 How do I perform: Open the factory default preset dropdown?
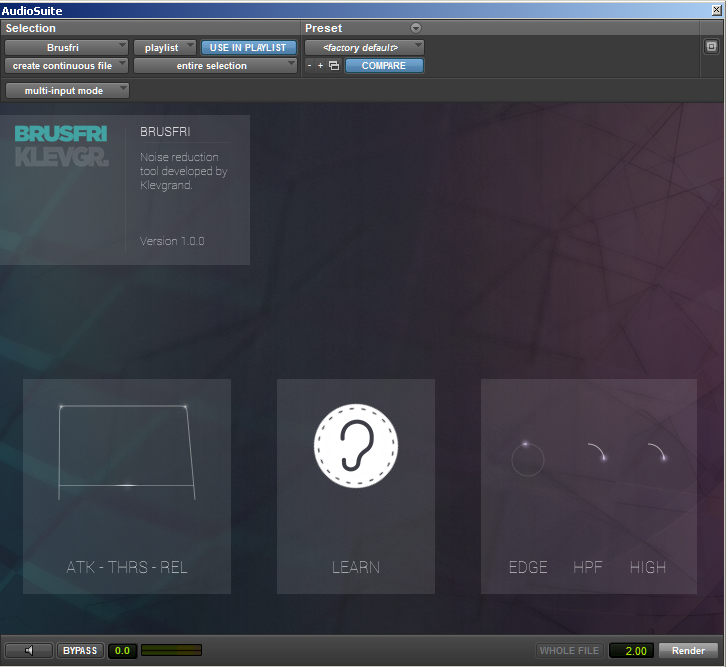pyautogui.click(x=364, y=48)
